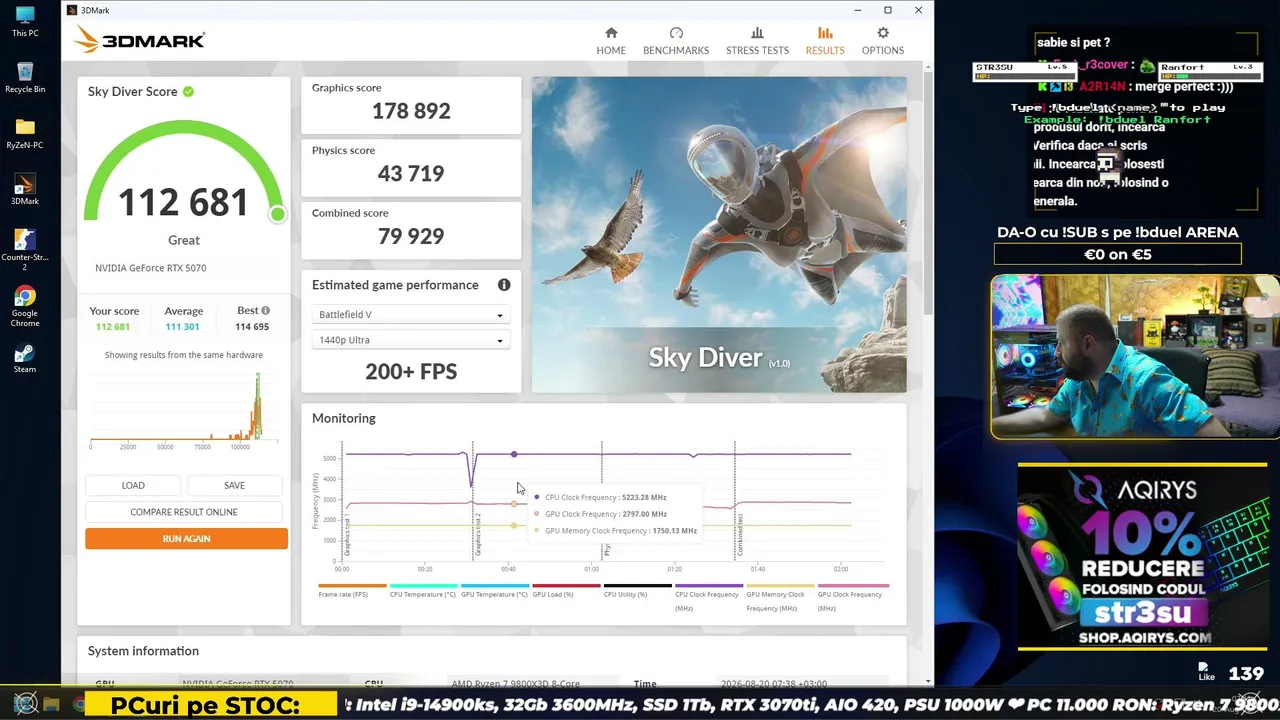
Task: Click the 3DMark logo in the header
Action: [140, 40]
